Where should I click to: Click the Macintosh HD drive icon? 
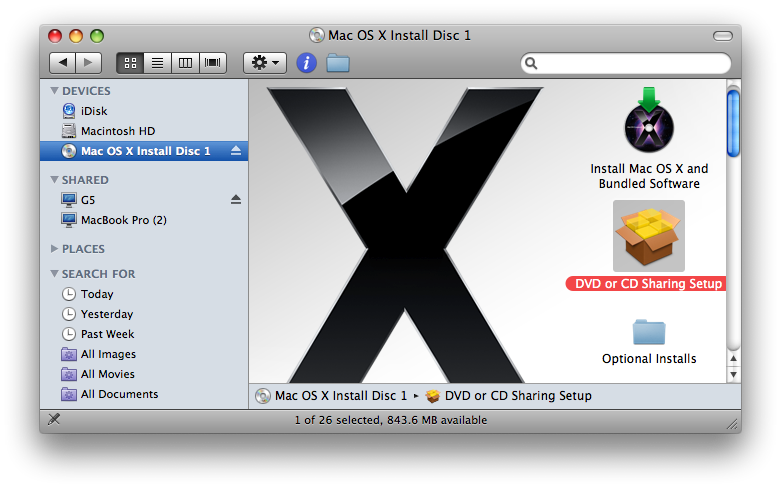[x=69, y=130]
